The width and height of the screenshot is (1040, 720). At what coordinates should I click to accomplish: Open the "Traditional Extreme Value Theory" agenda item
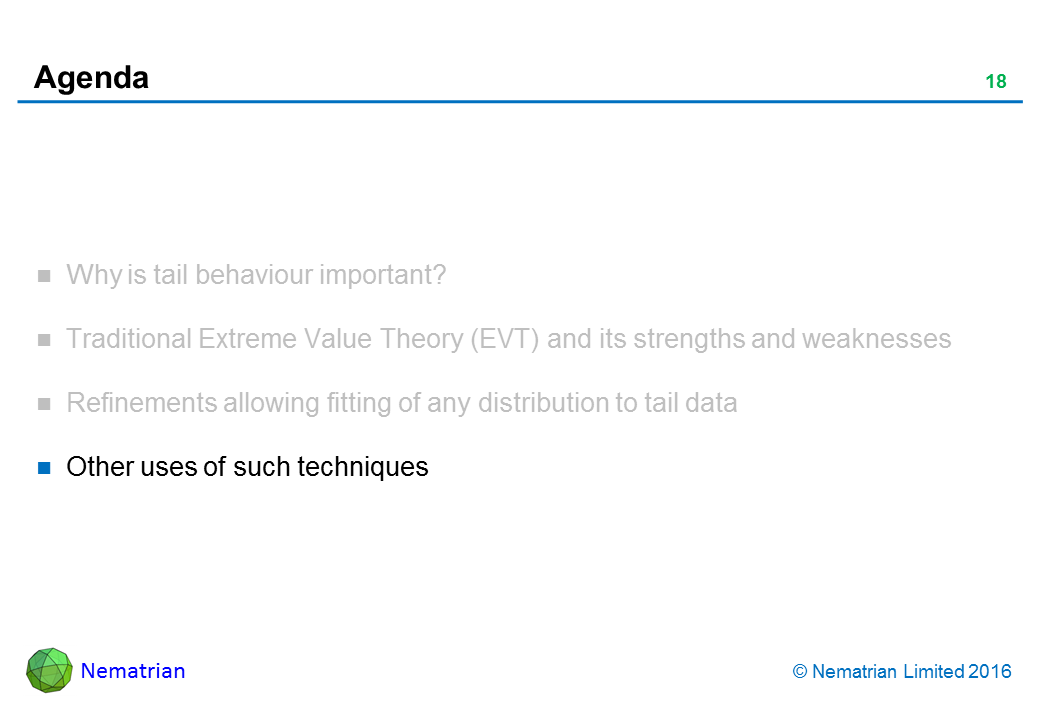[508, 339]
